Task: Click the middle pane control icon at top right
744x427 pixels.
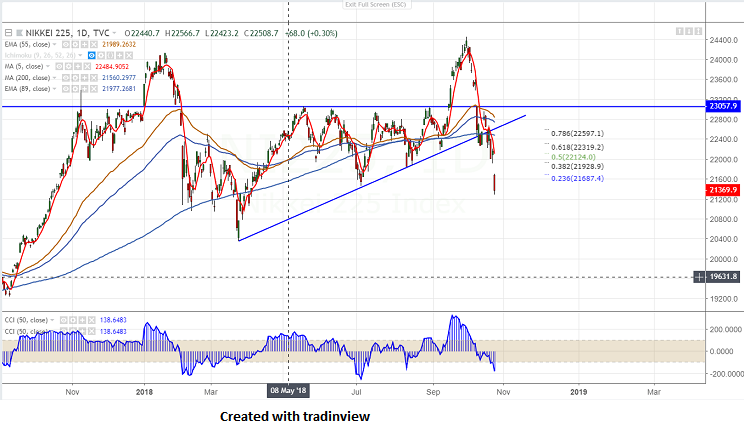Action: click(689, 31)
